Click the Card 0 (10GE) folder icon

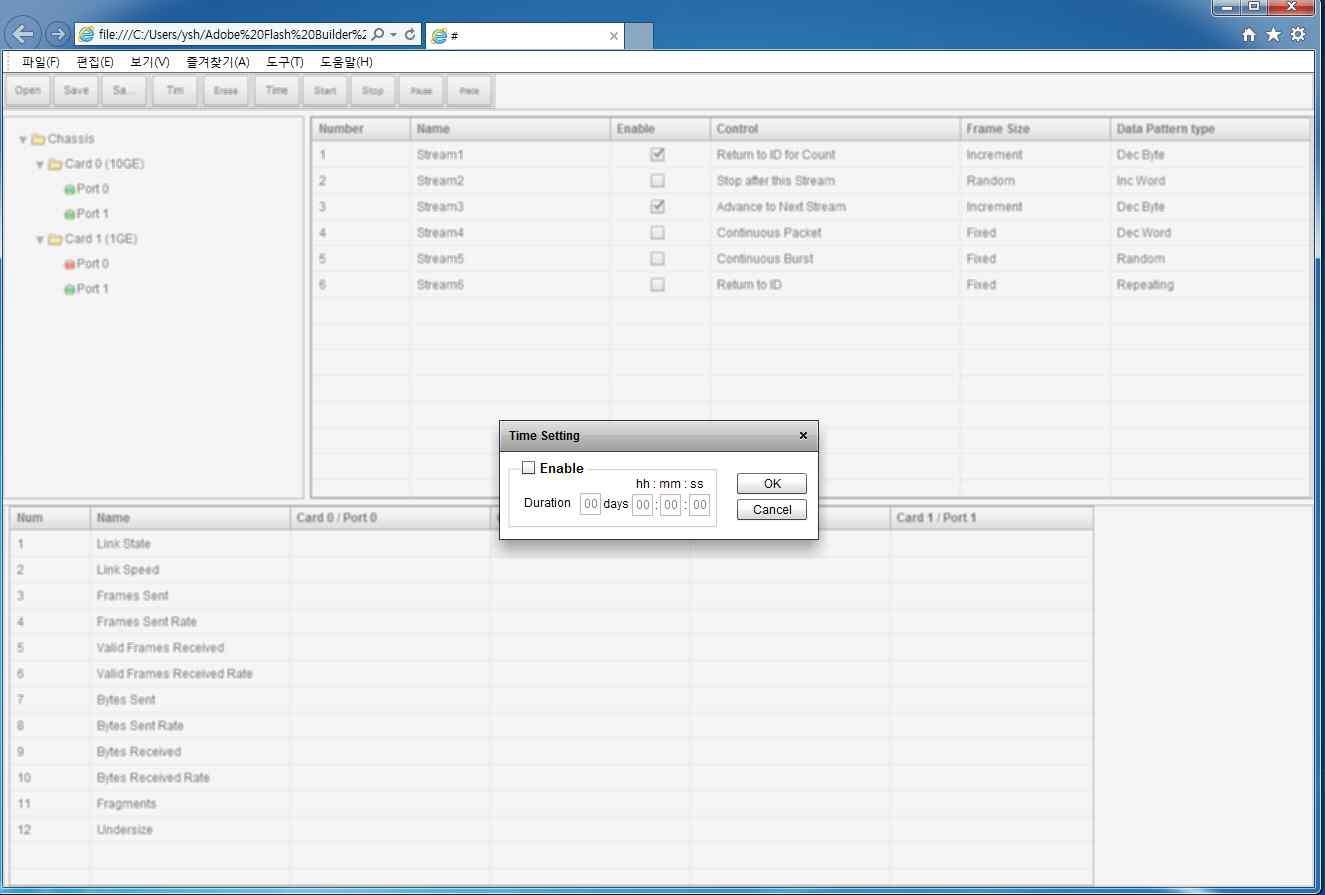55,164
